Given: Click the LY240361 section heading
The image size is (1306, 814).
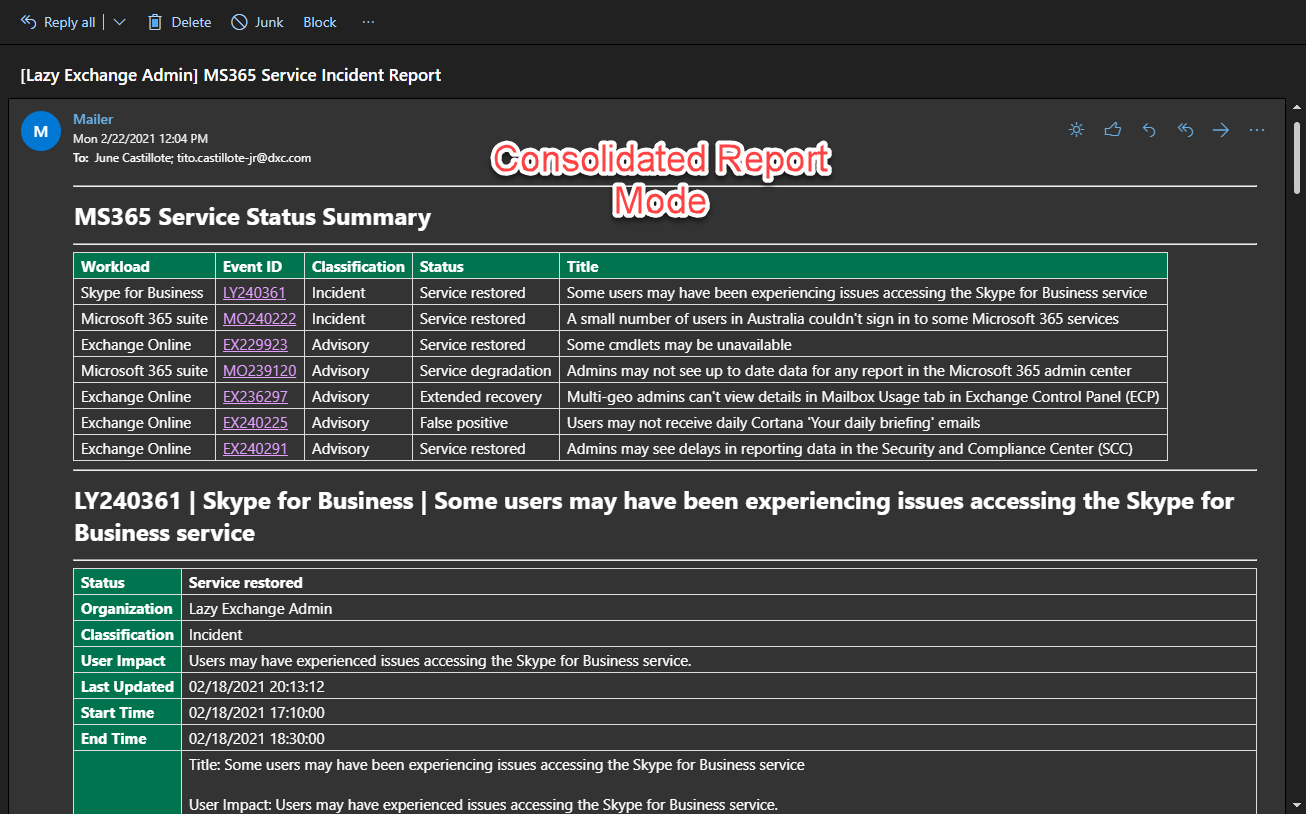Looking at the screenshot, I should [x=654, y=516].
